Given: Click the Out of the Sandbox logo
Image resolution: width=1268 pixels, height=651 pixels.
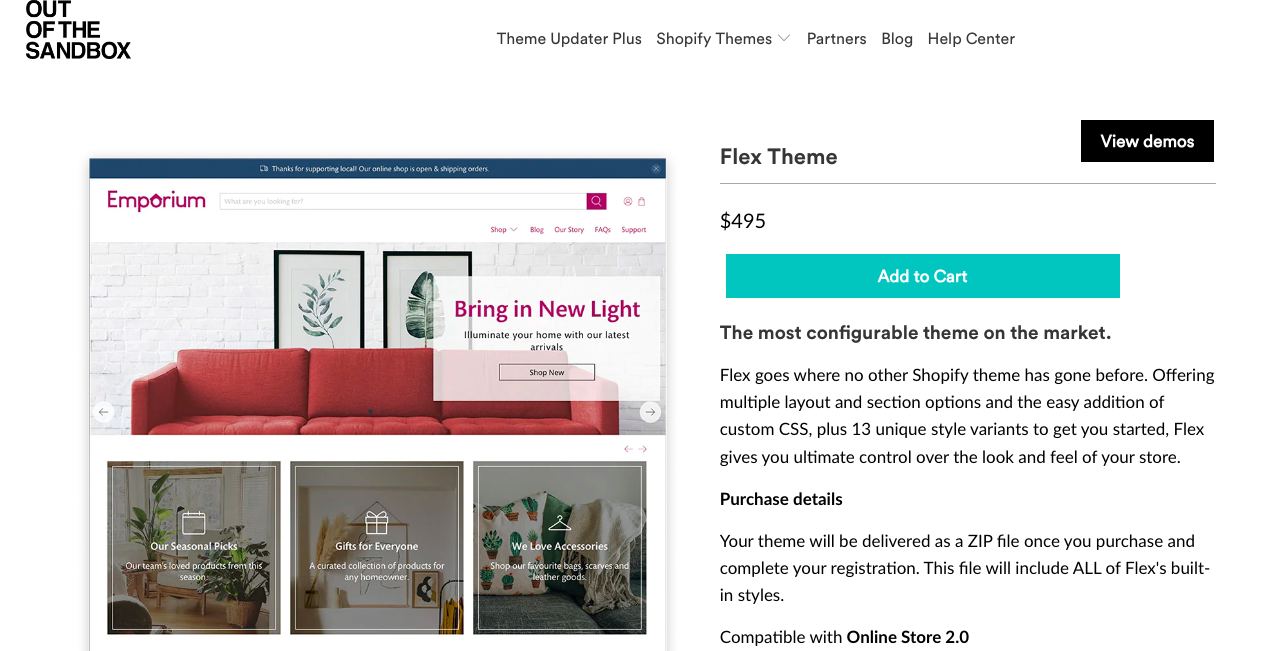Looking at the screenshot, I should tap(77, 30).
